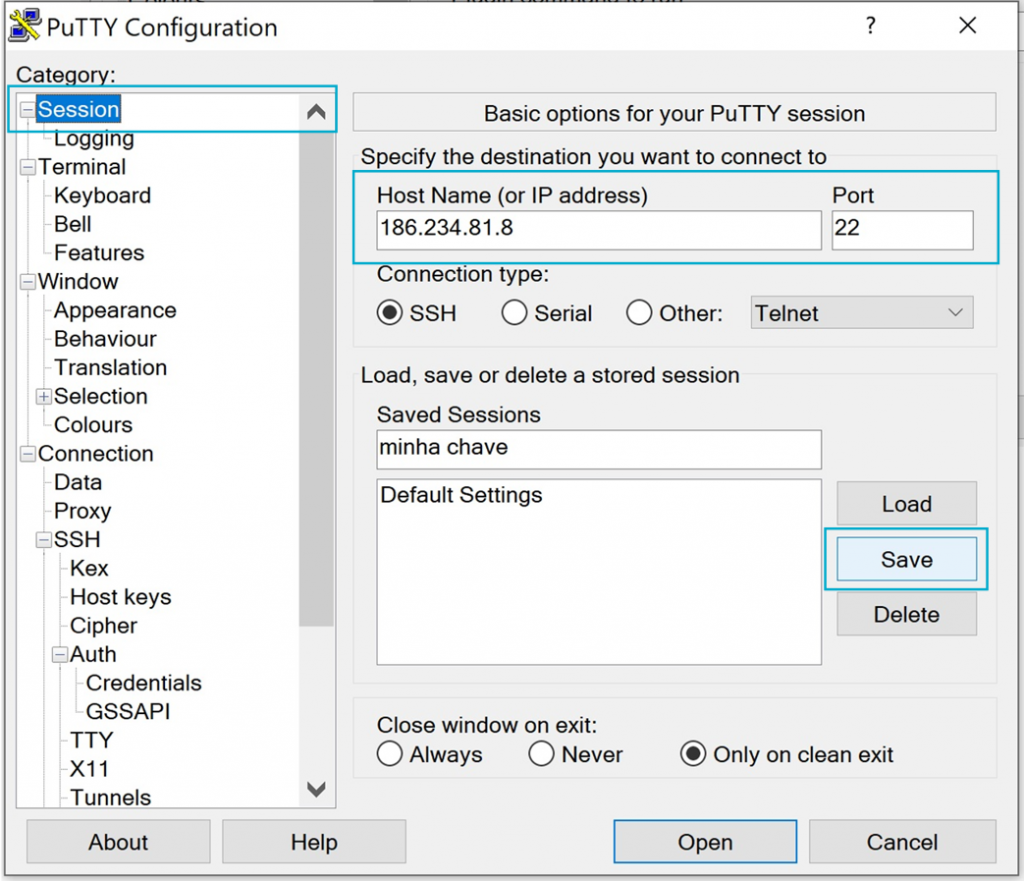Open the Behaviour category
1024x881 pixels.
(x=105, y=339)
